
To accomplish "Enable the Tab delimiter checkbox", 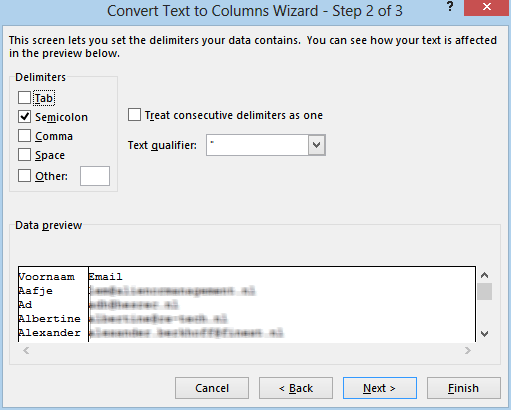I will 24,98.
